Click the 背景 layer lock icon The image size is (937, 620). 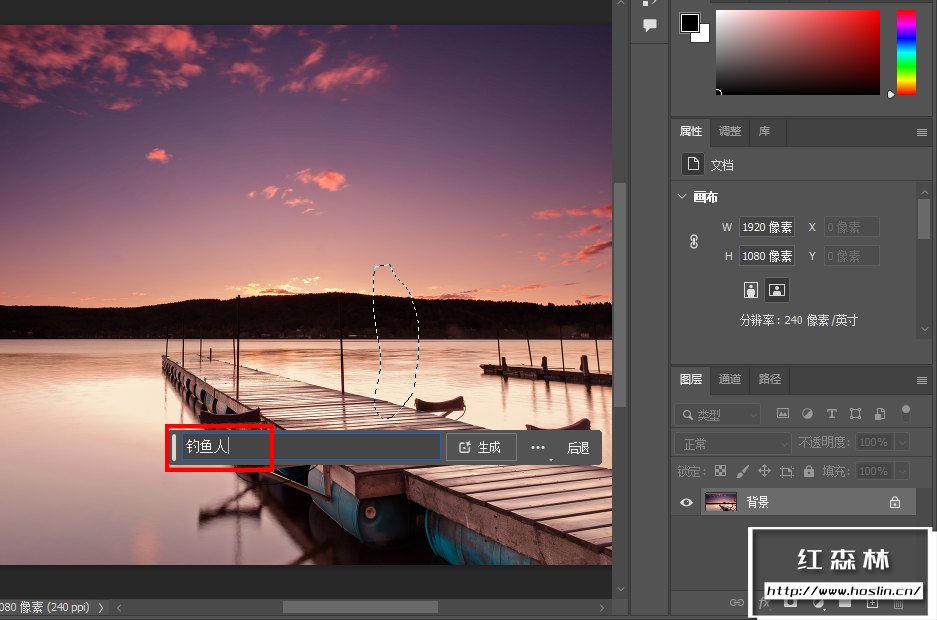(895, 502)
